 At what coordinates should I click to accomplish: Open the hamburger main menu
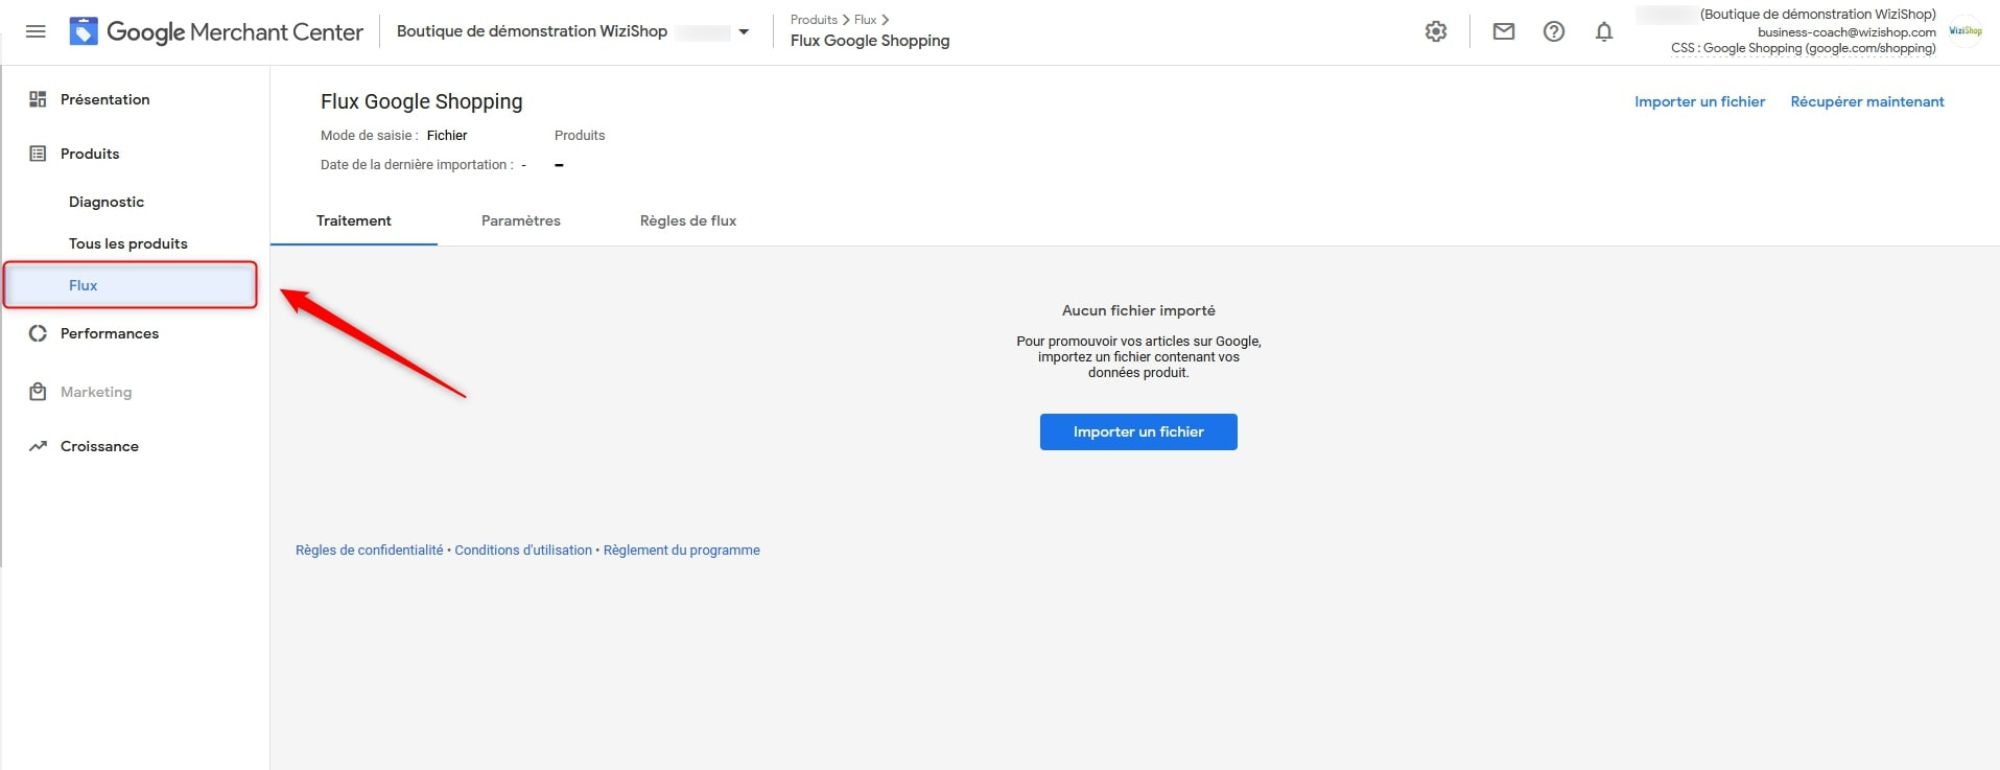point(35,32)
